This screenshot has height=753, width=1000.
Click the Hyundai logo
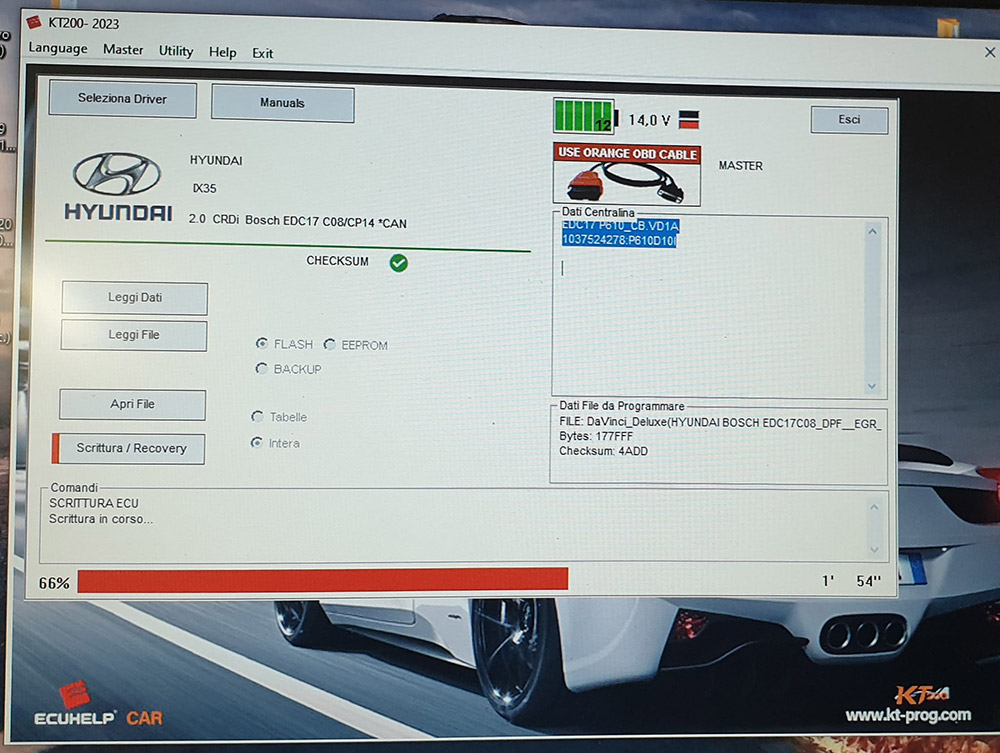[x=117, y=186]
